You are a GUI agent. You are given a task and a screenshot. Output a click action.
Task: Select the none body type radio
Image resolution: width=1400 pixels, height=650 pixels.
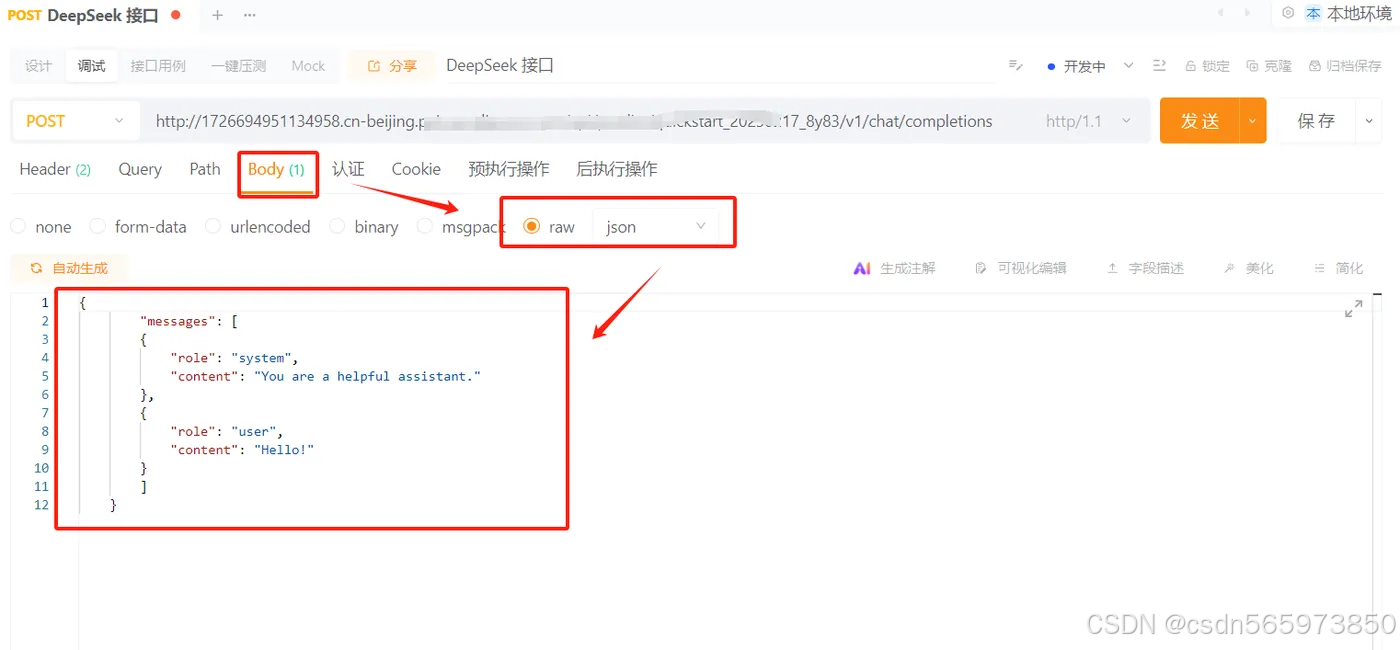(x=18, y=227)
